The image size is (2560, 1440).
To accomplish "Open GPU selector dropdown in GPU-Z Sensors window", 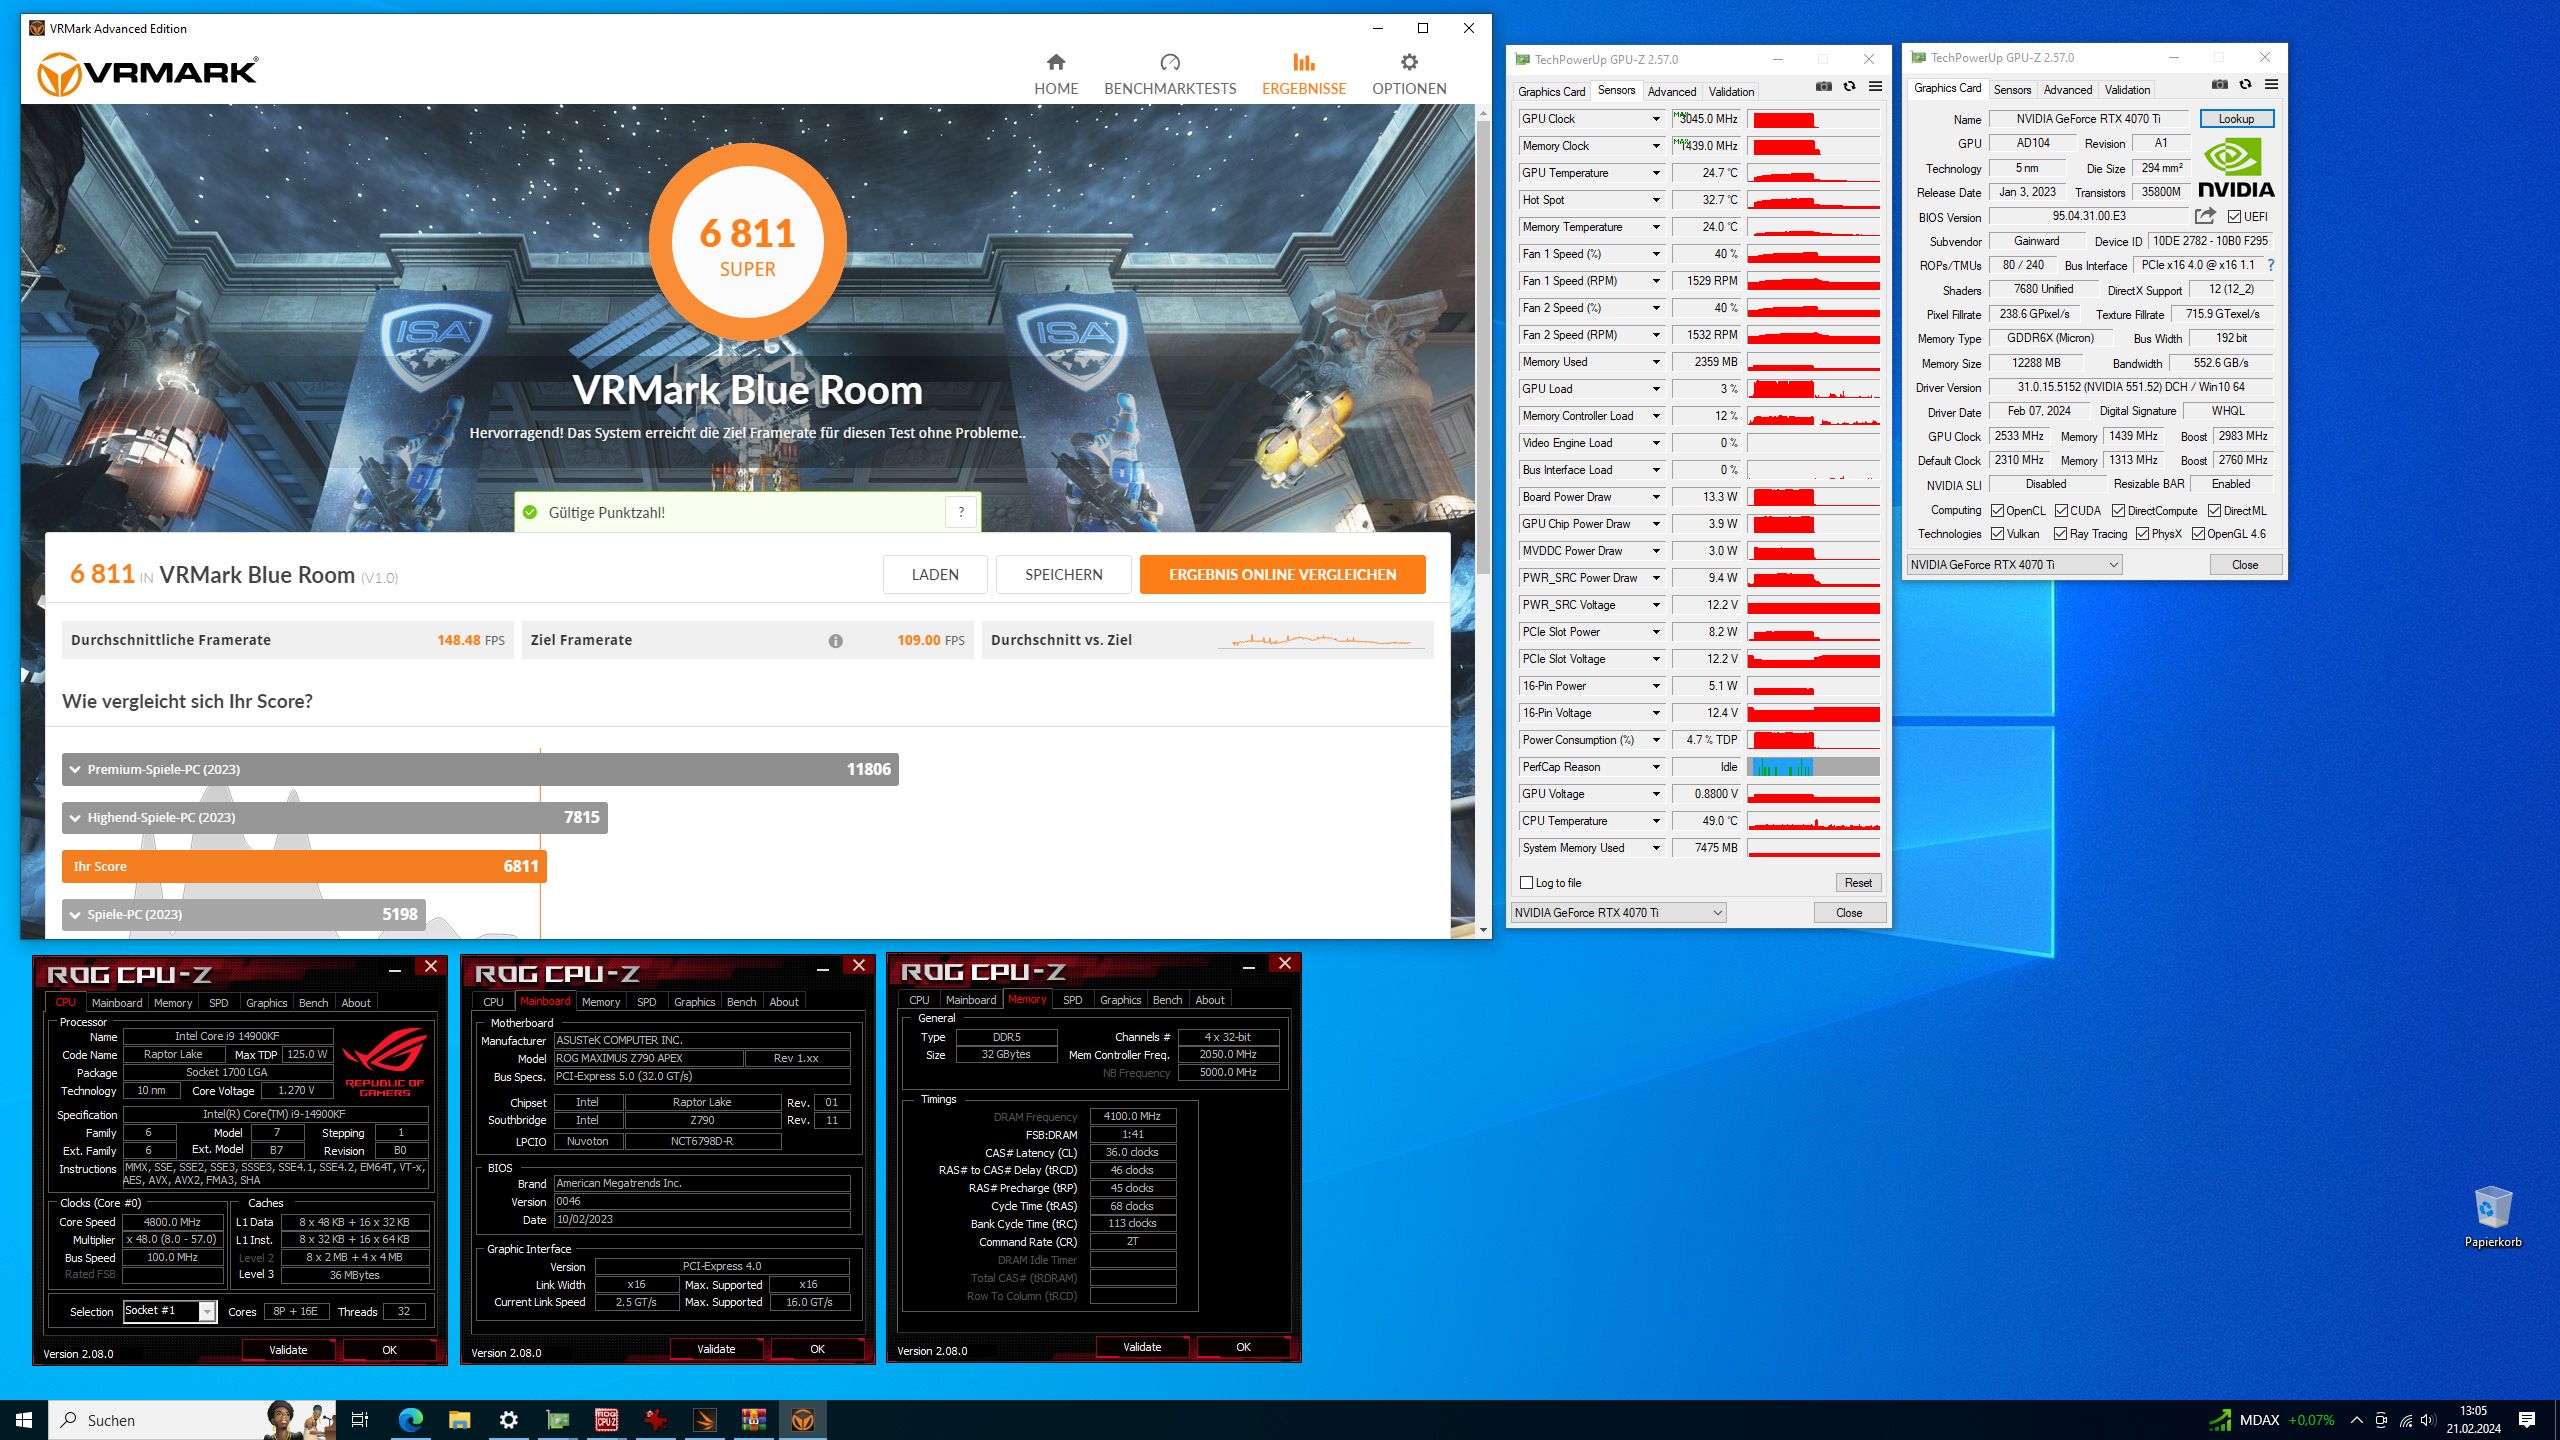I will tap(1618, 913).
